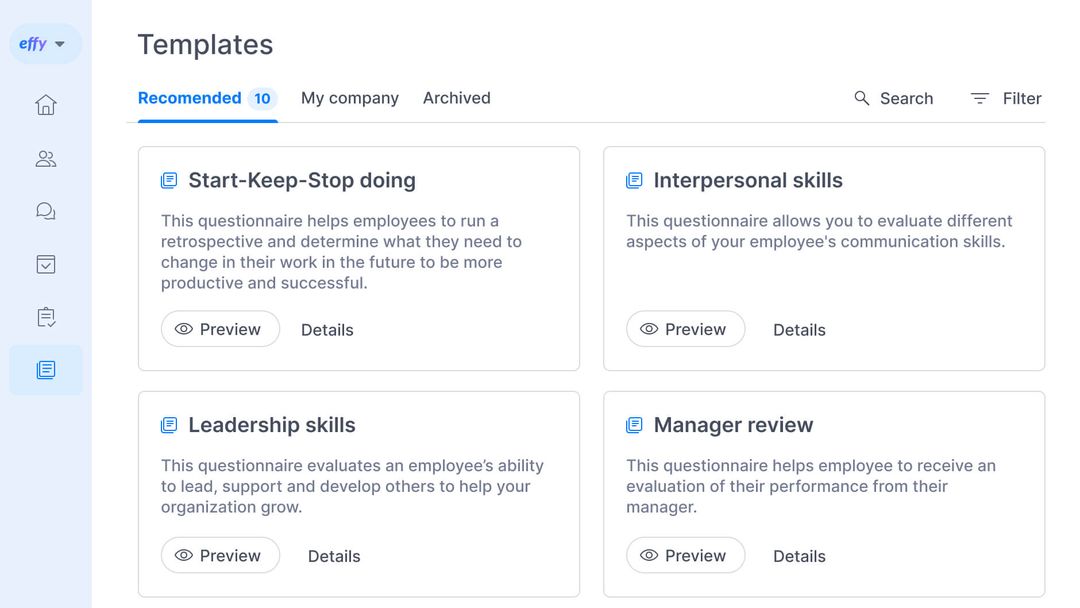Click the Search magnifier icon

(861, 98)
